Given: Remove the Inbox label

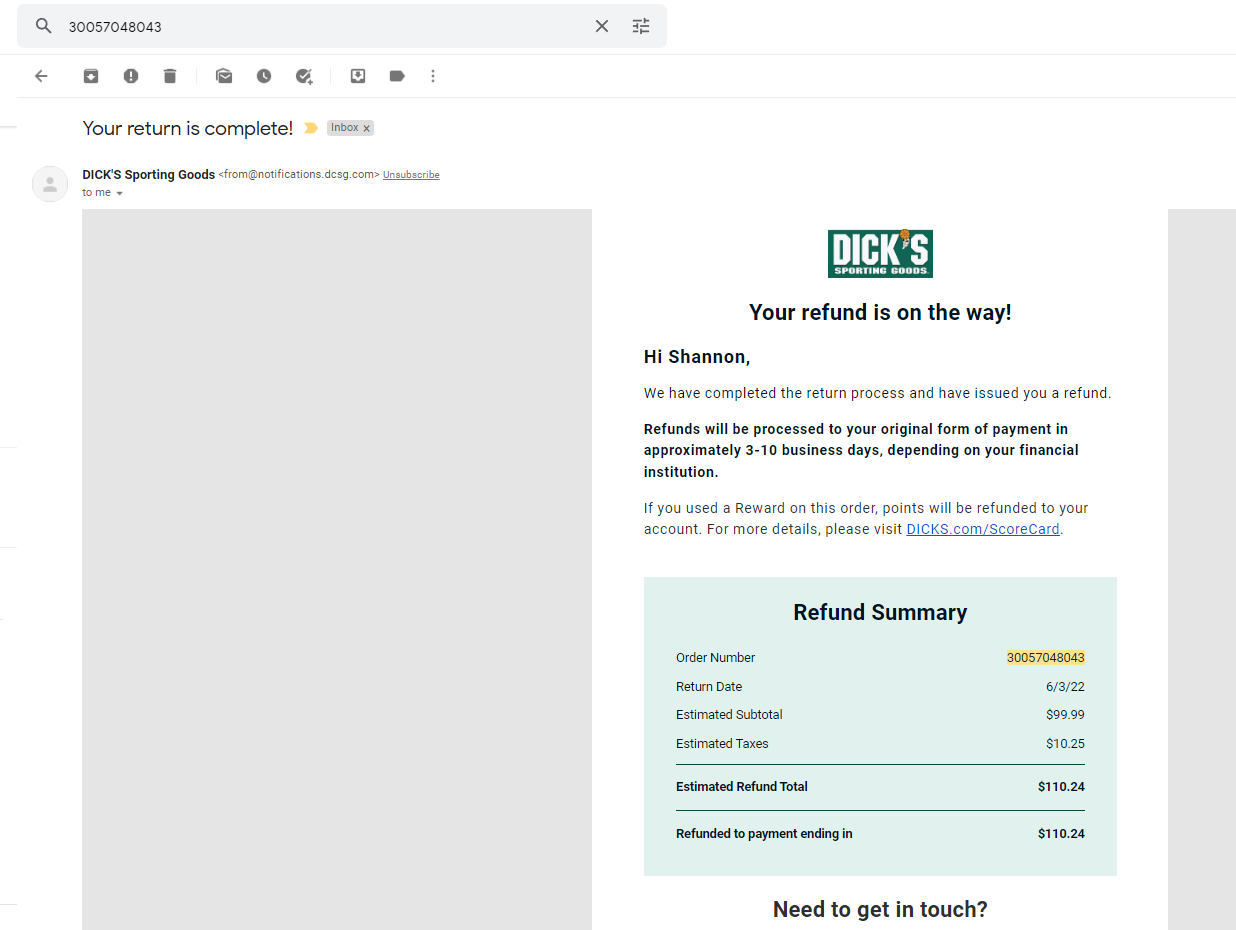Looking at the screenshot, I should [367, 128].
